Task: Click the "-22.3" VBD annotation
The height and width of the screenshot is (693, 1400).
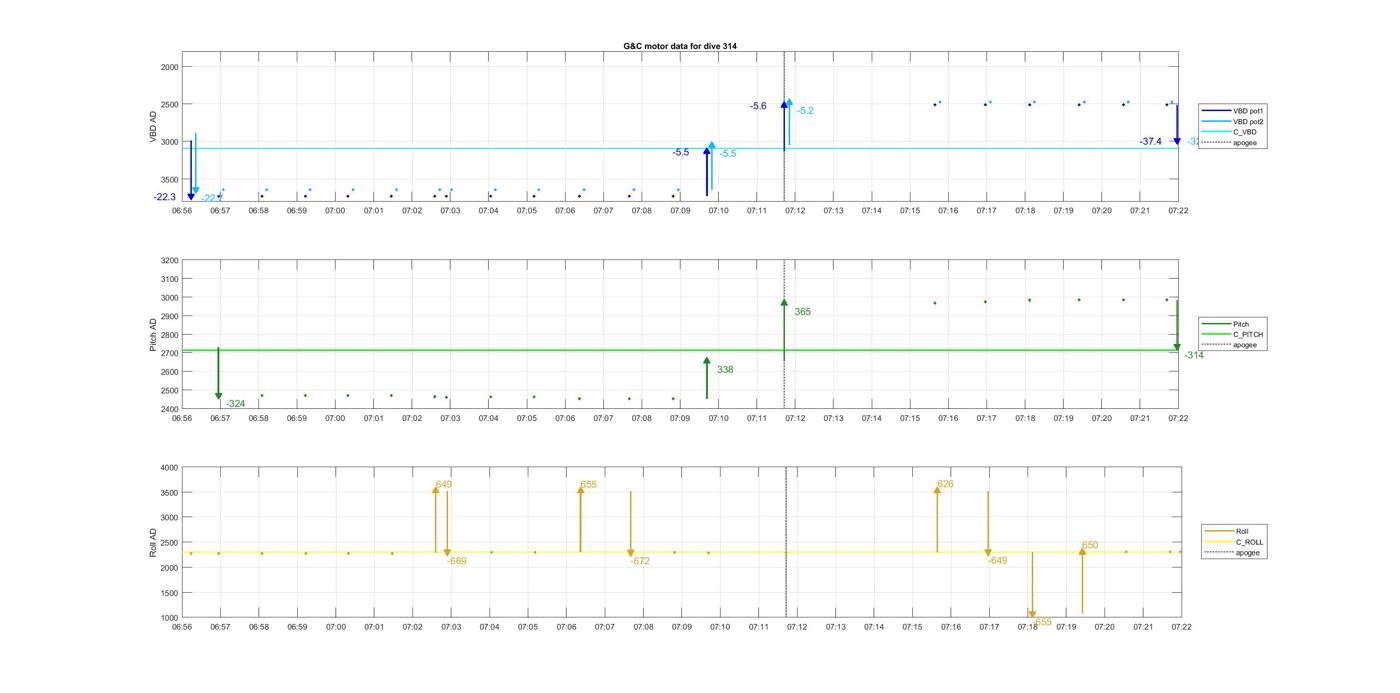Action: 164,197
